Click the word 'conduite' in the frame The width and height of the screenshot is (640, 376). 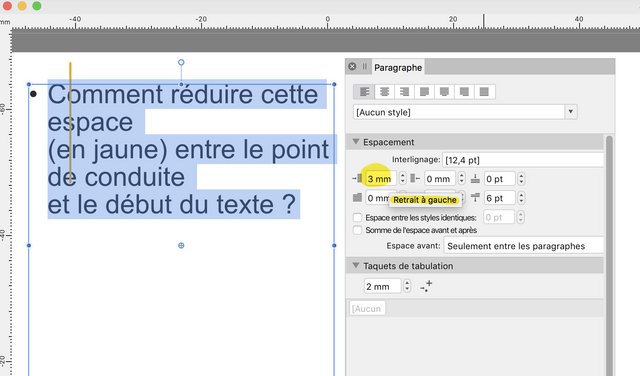click(135, 177)
